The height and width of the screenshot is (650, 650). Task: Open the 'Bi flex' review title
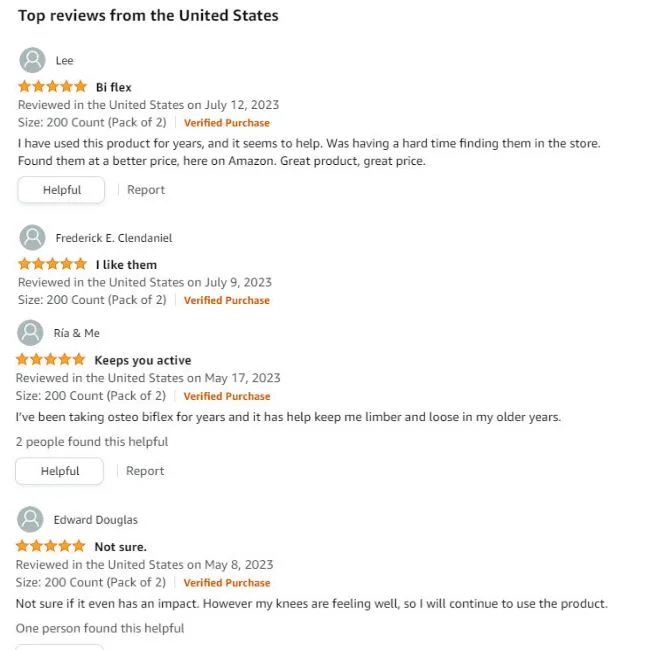[114, 87]
